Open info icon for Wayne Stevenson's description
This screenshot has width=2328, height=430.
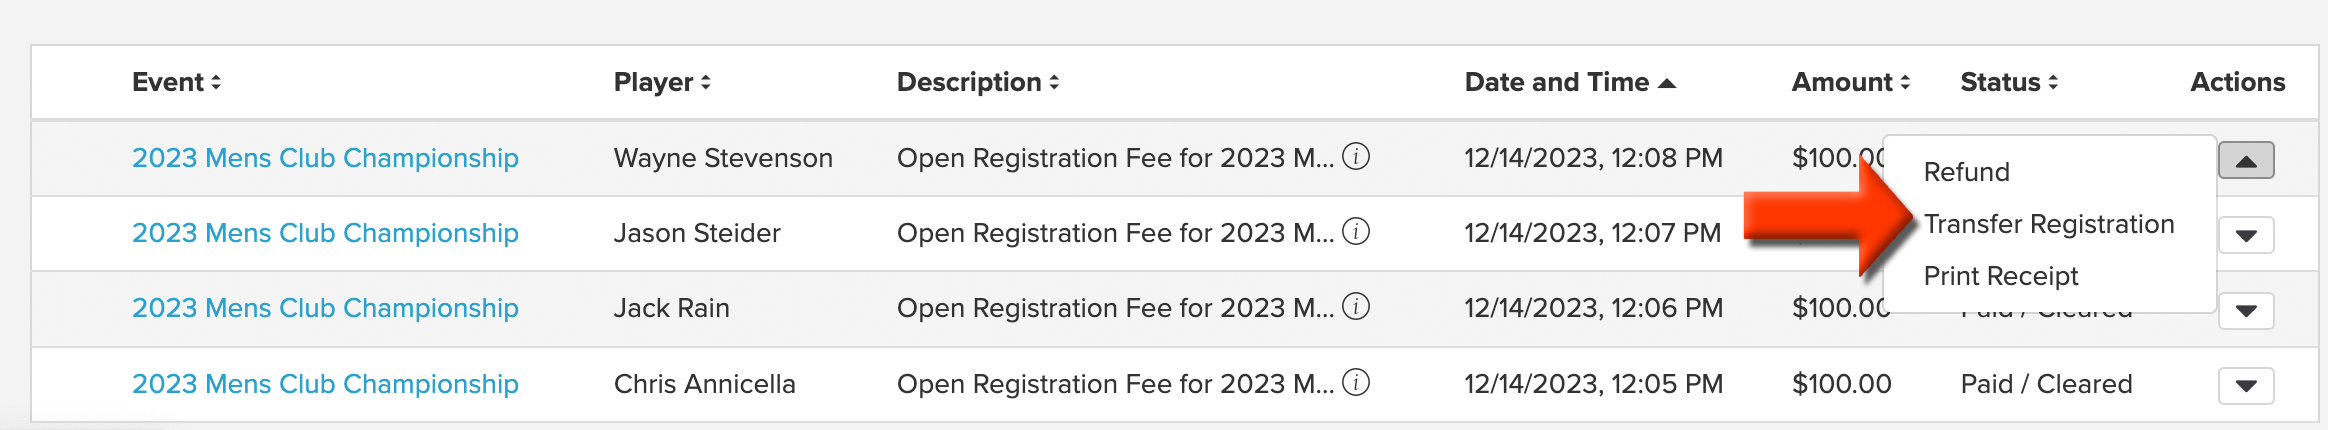coord(1356,156)
